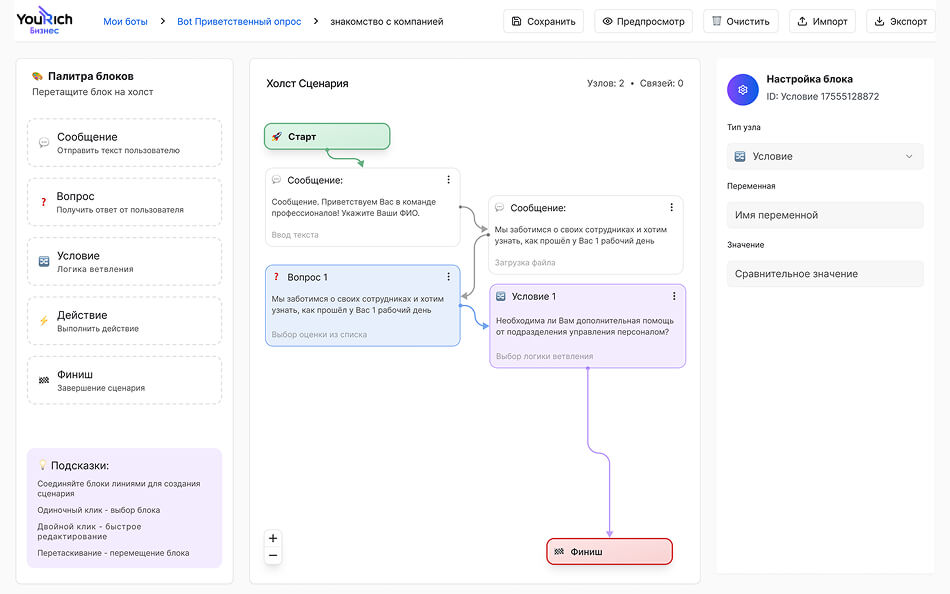Image resolution: width=950 pixels, height=594 pixels.
Task: Click the three-dot menu on Условие 1 block
Action: pyautogui.click(x=674, y=296)
